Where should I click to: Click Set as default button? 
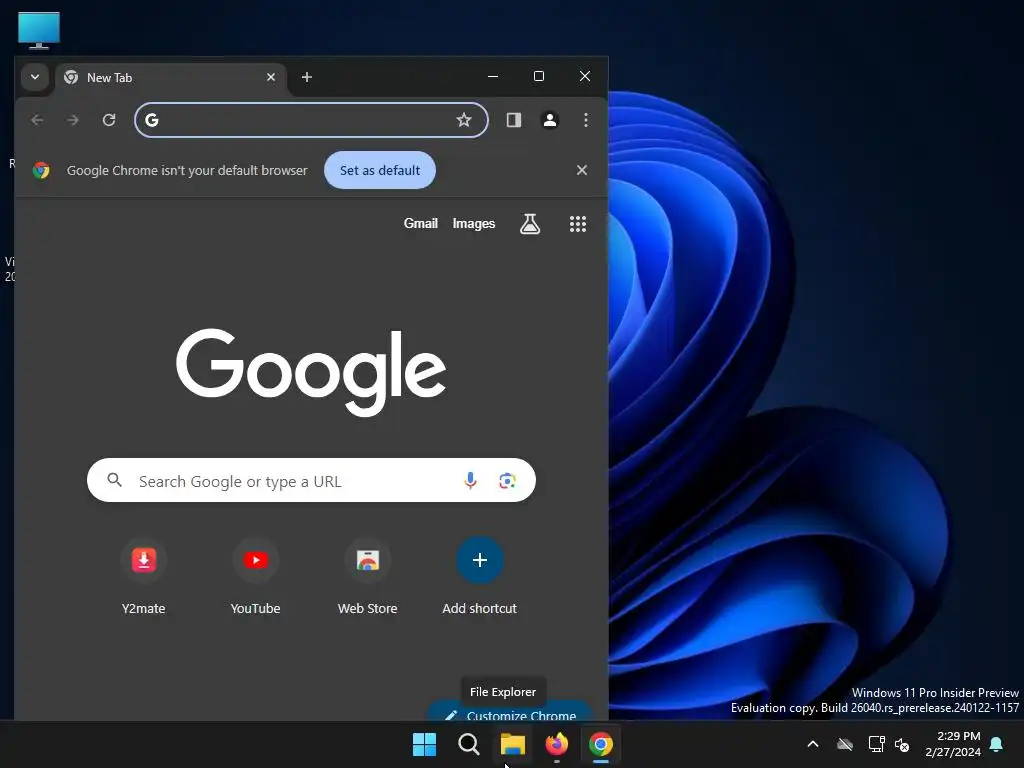tap(379, 170)
